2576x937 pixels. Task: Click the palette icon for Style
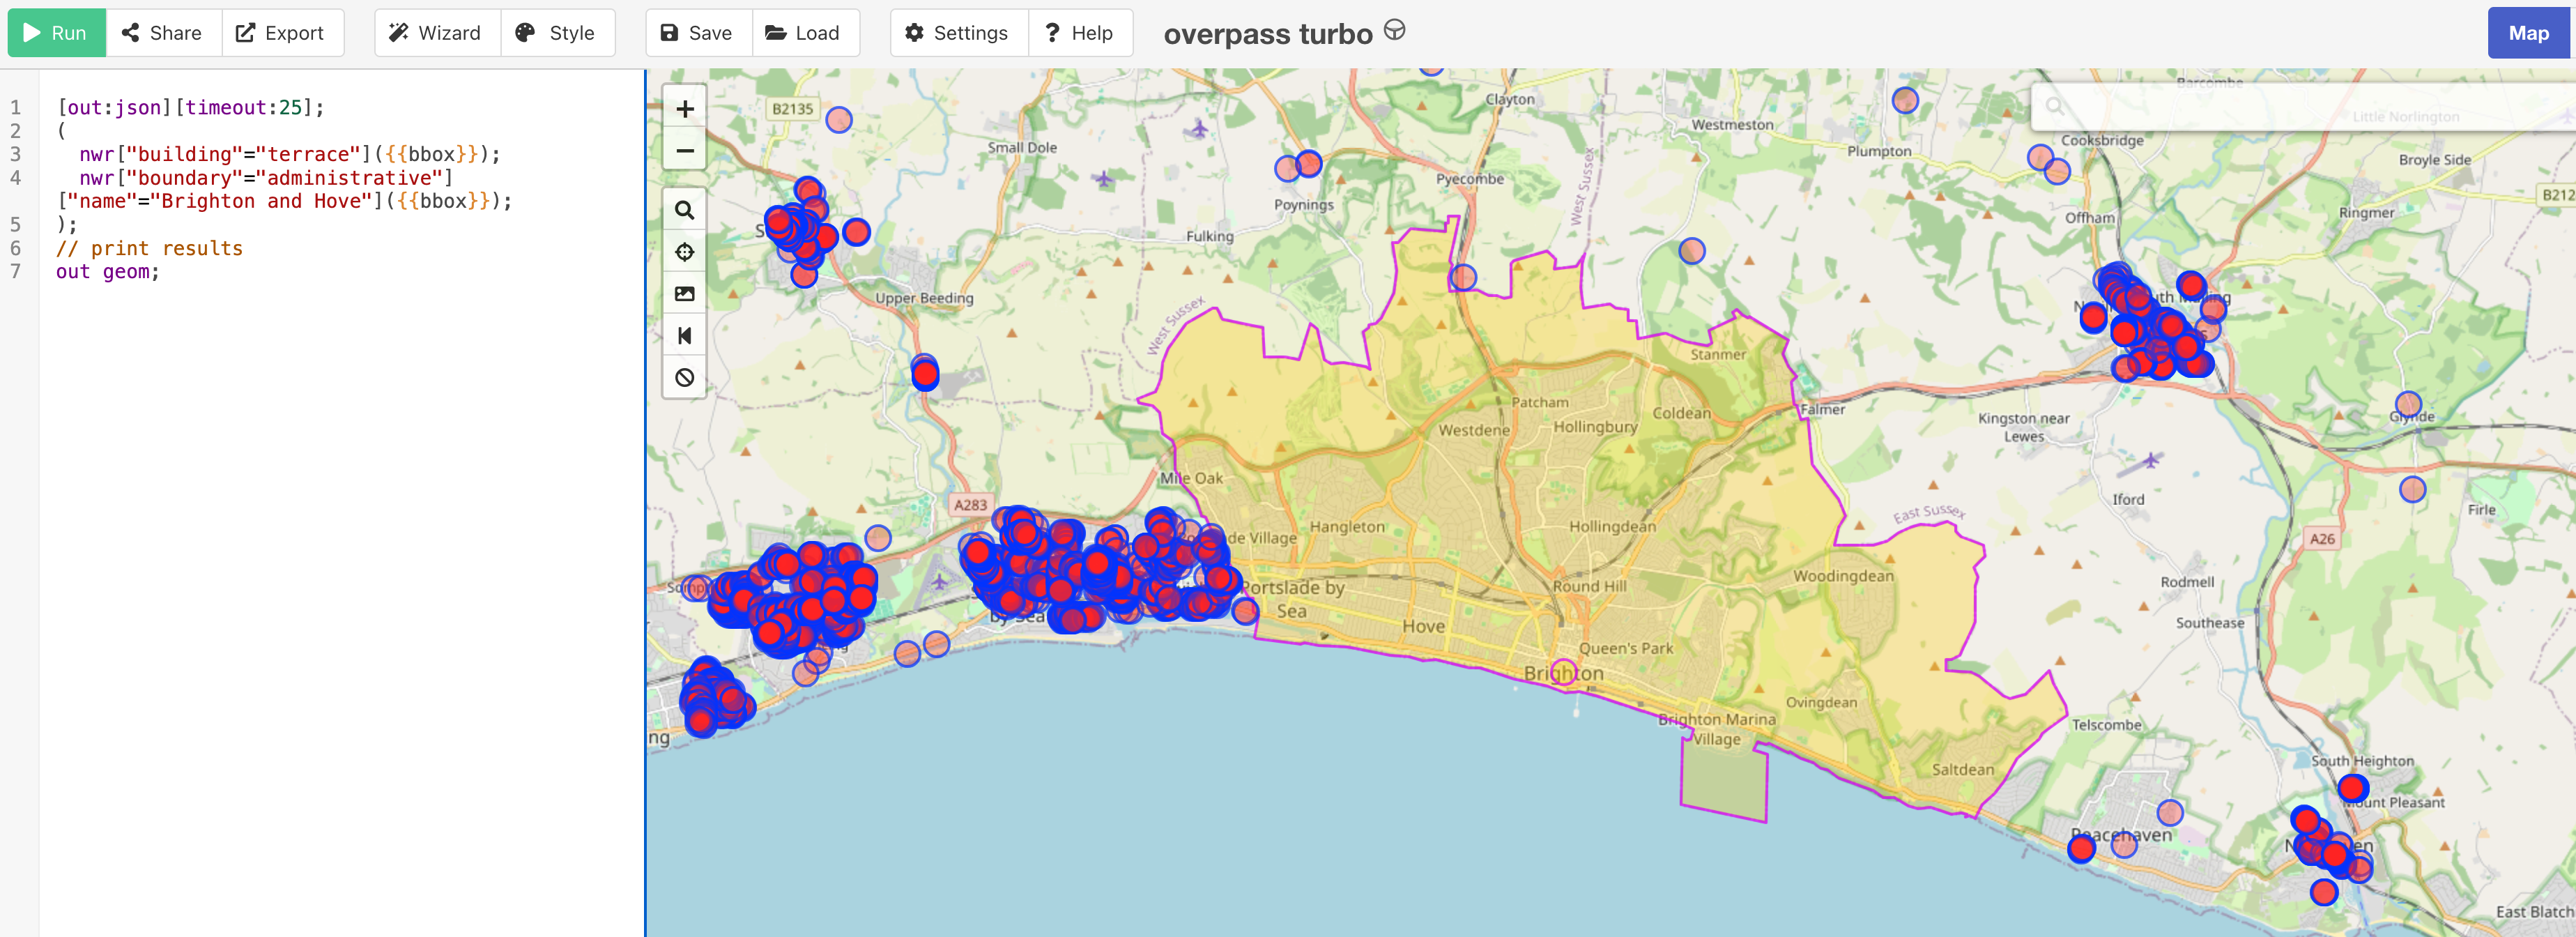[525, 33]
